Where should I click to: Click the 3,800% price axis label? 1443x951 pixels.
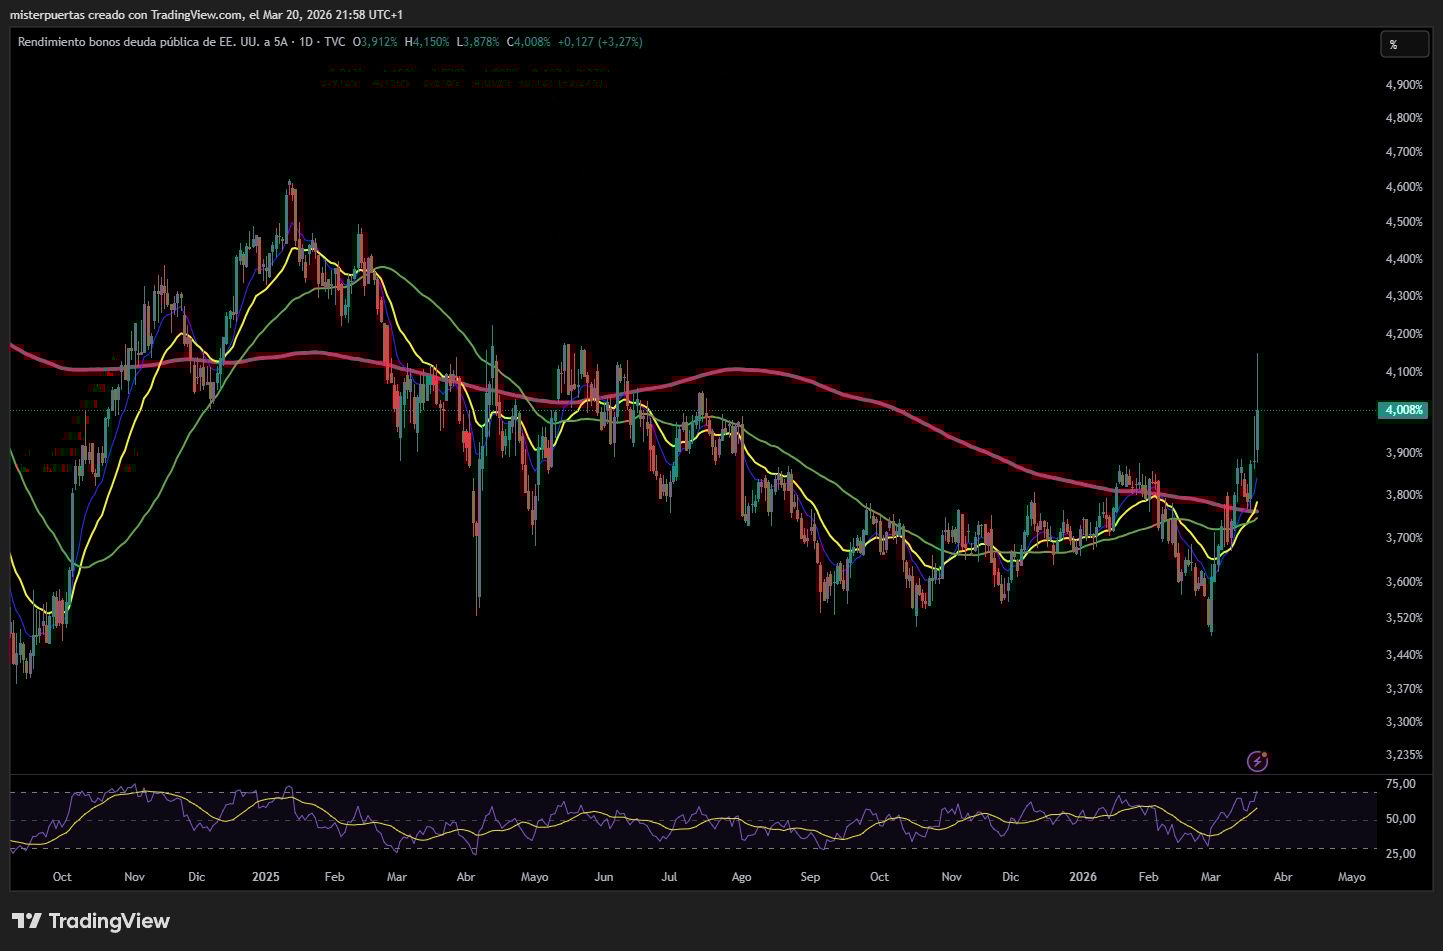click(x=1404, y=495)
